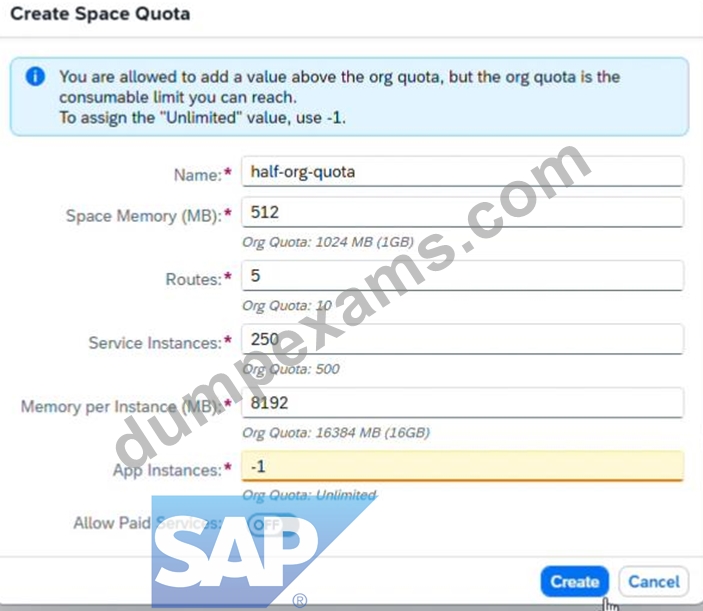Focus the Name field containing half-org-quota
Image resolution: width=703 pixels, height=611 pixels.
tap(462, 171)
